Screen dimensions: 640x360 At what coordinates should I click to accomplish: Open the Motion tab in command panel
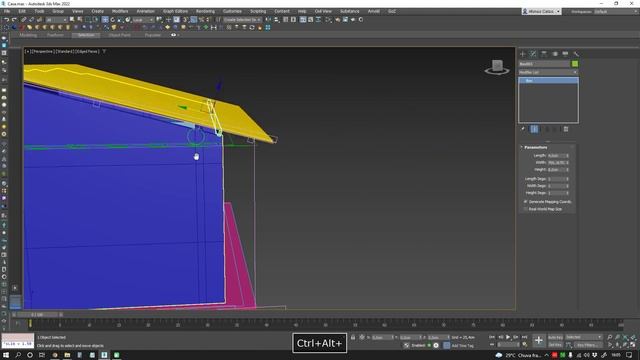pos(555,54)
